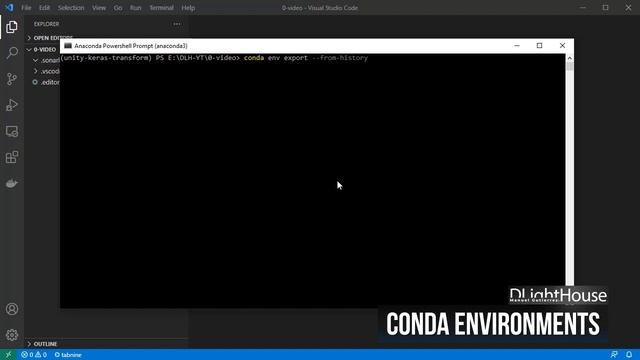Click the Powershell scrollbar up arrow
This screenshot has height=360, width=640.
(570, 58)
